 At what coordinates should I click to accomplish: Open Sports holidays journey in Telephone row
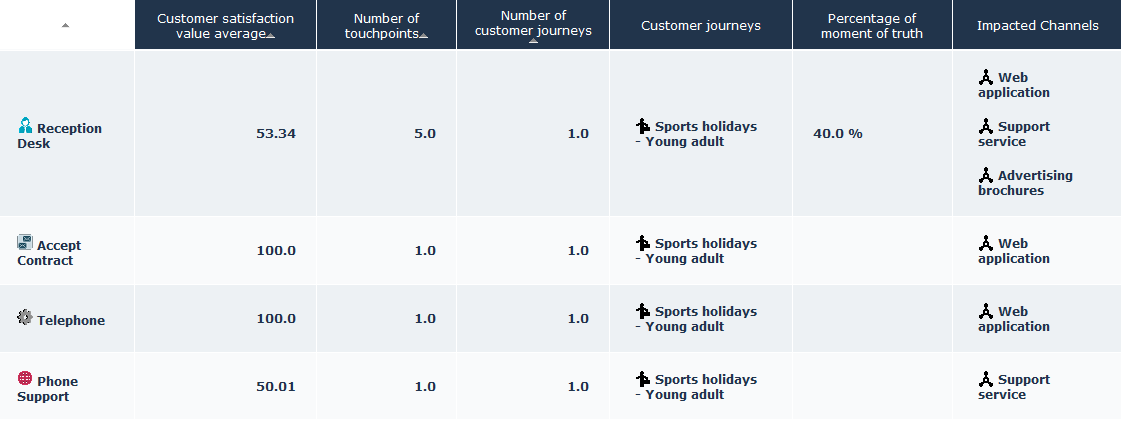click(705, 311)
